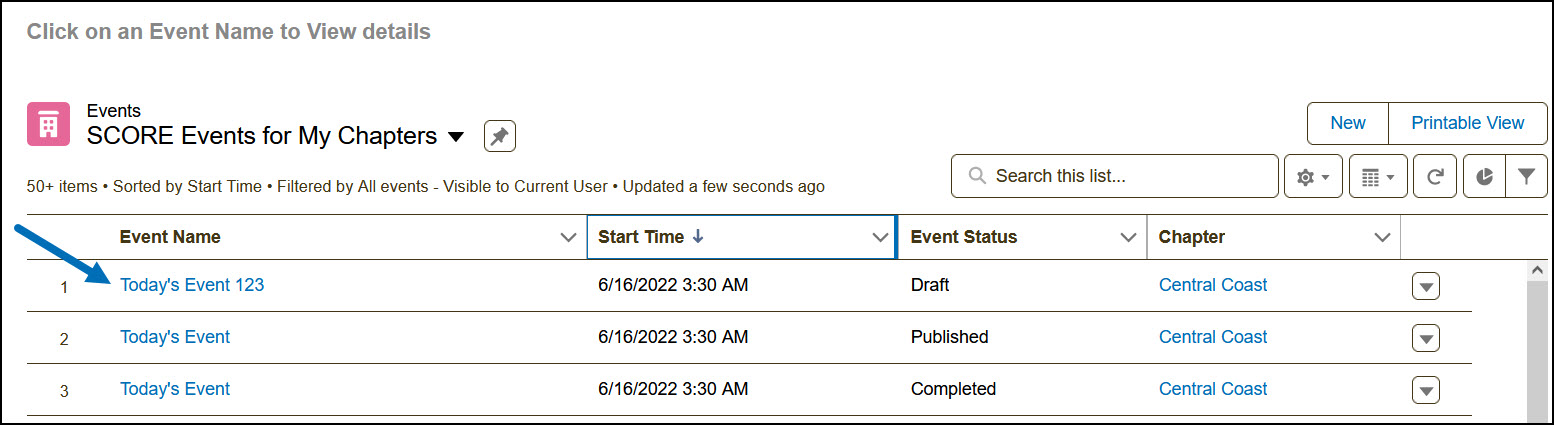Click the pink Events object icon
This screenshot has width=1554, height=425.
[x=48, y=124]
